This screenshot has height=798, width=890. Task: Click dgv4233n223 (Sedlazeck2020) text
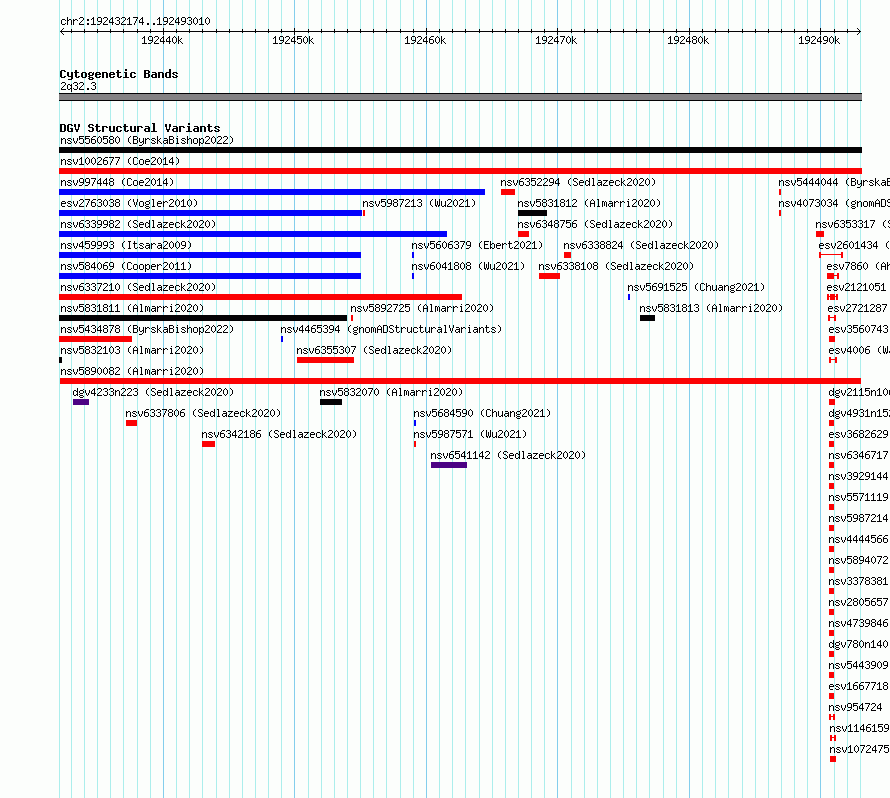pyautogui.click(x=153, y=392)
